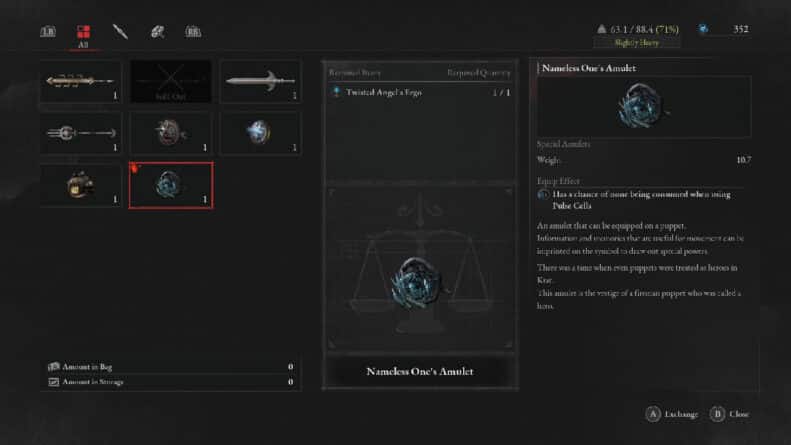This screenshot has height=445, width=791.
Task: Click the A Exchange button
Action: [x=672, y=414]
